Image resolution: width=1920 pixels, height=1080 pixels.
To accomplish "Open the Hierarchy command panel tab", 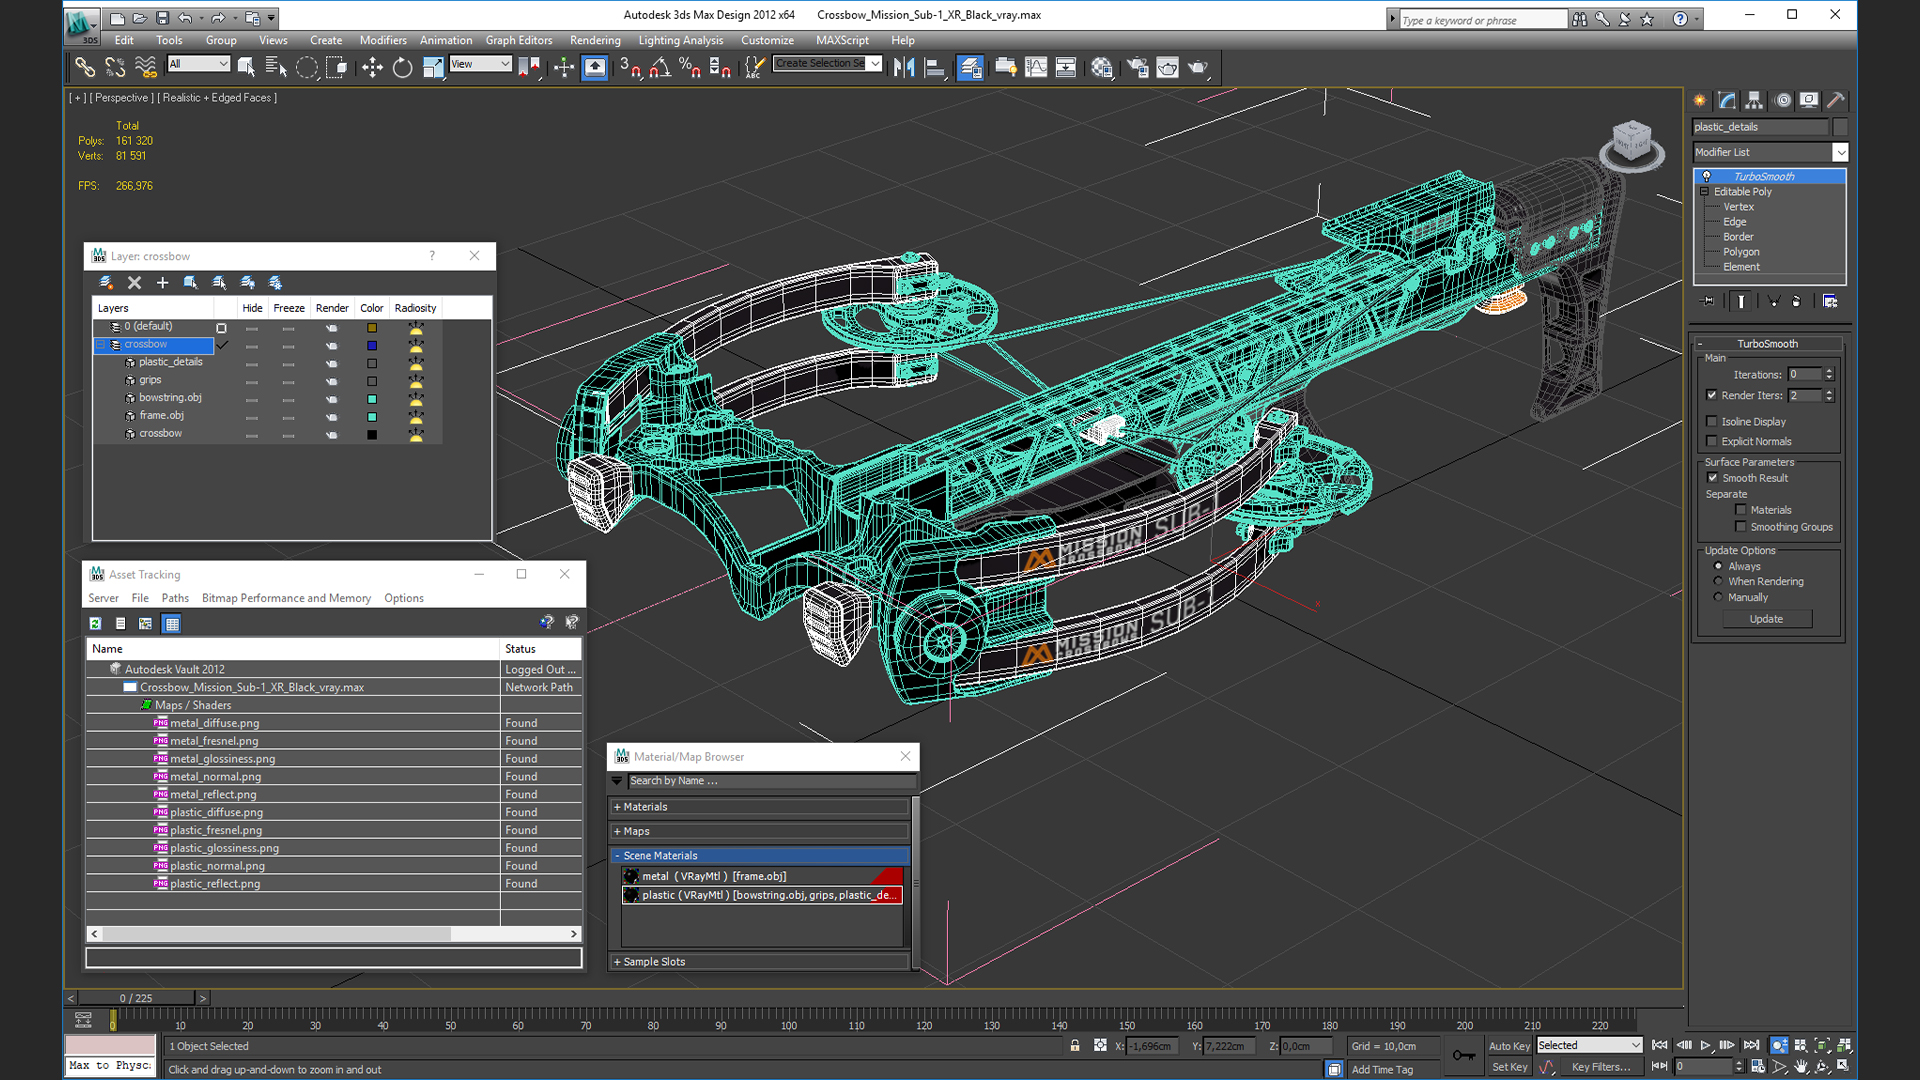I will (x=1754, y=100).
